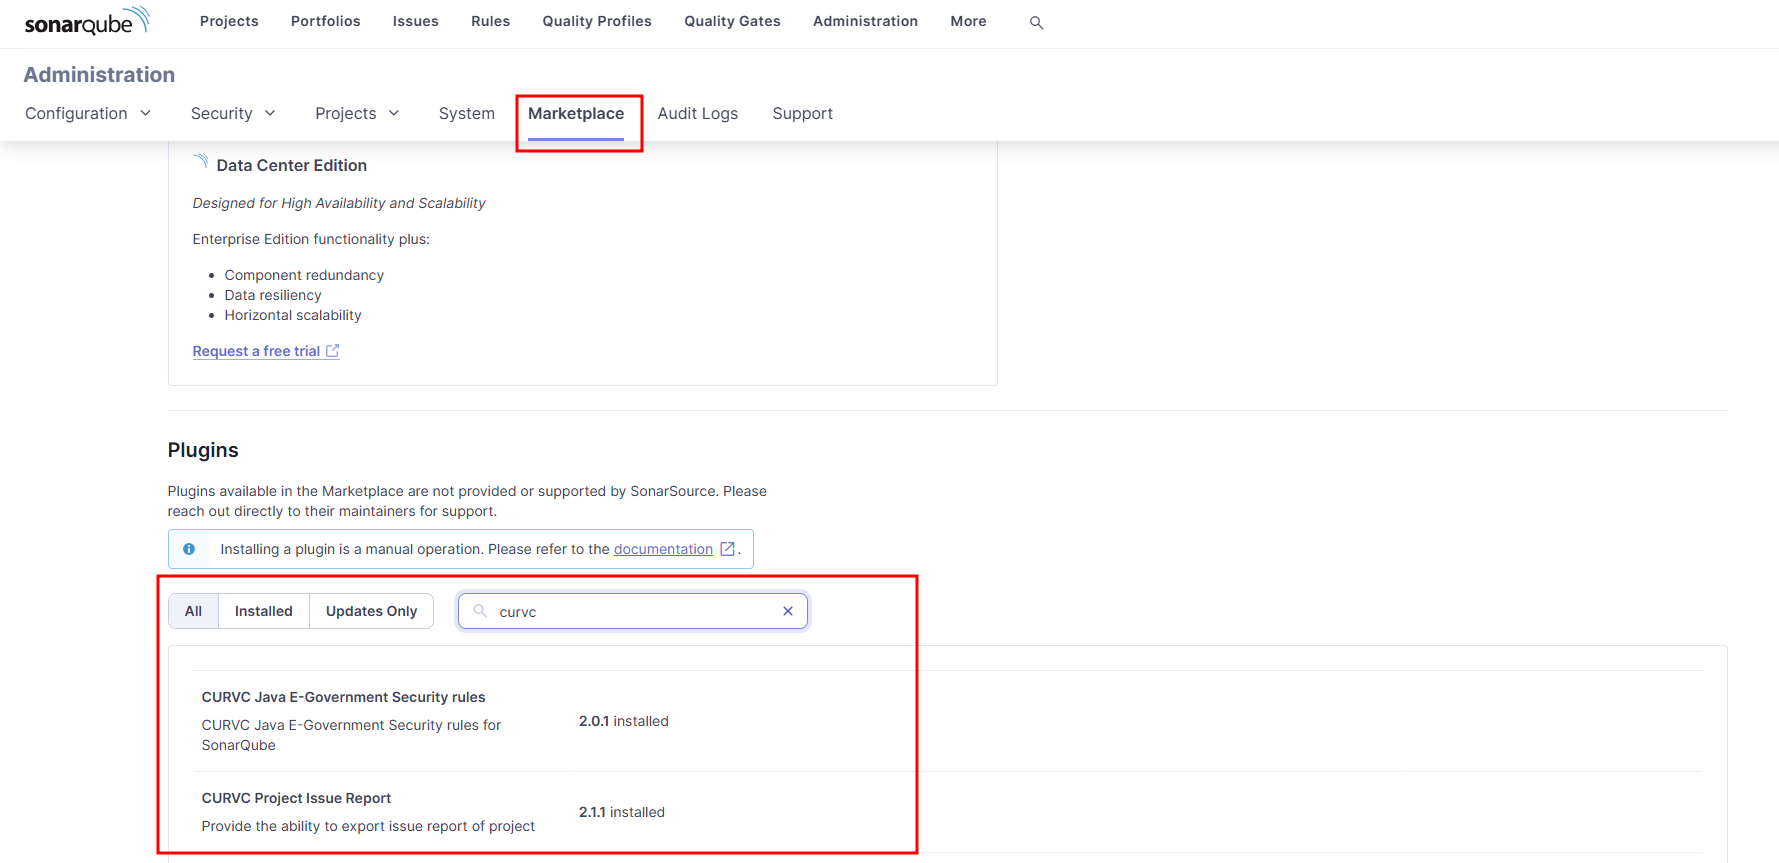1779x863 pixels.
Task: Open Administration in the top navigation
Action: tap(865, 21)
